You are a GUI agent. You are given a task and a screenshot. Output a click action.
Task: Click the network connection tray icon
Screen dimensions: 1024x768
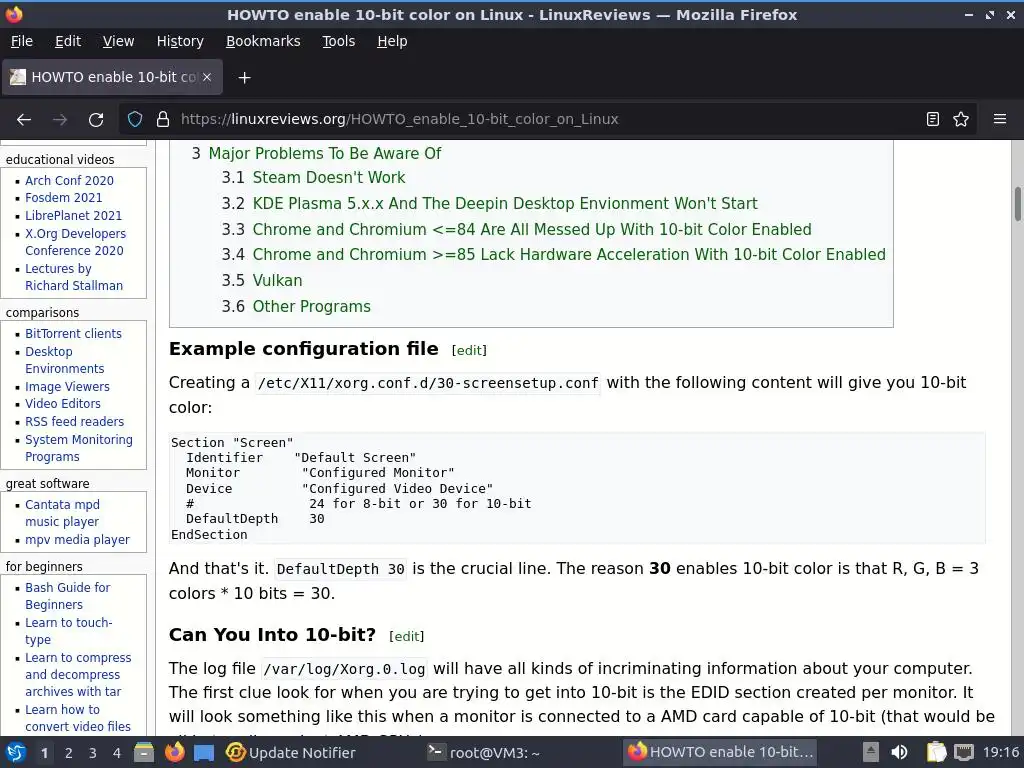(963, 752)
